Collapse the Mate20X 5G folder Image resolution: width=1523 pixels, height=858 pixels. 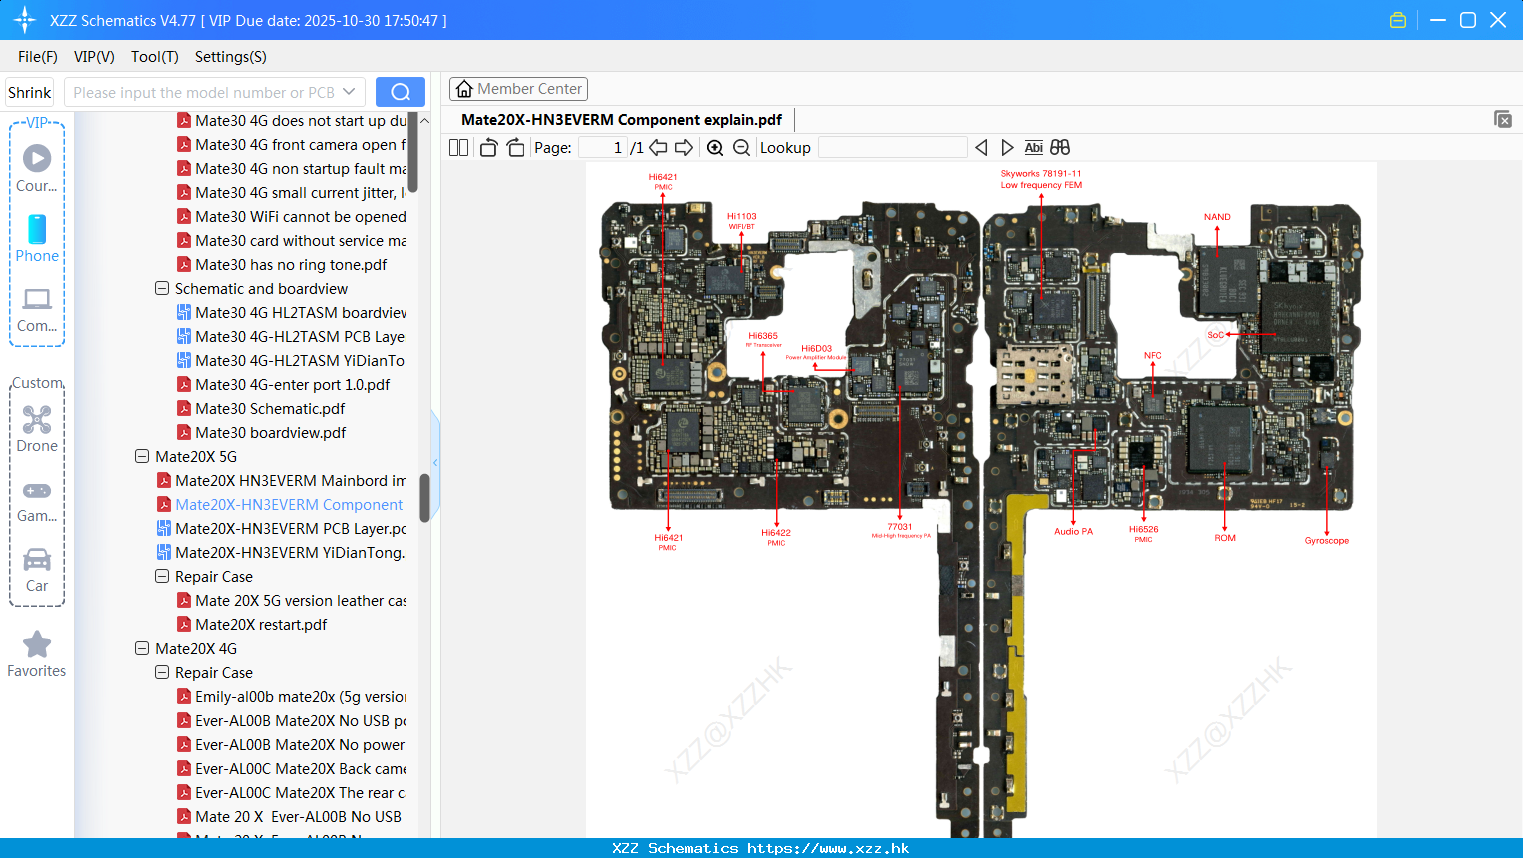click(x=142, y=457)
